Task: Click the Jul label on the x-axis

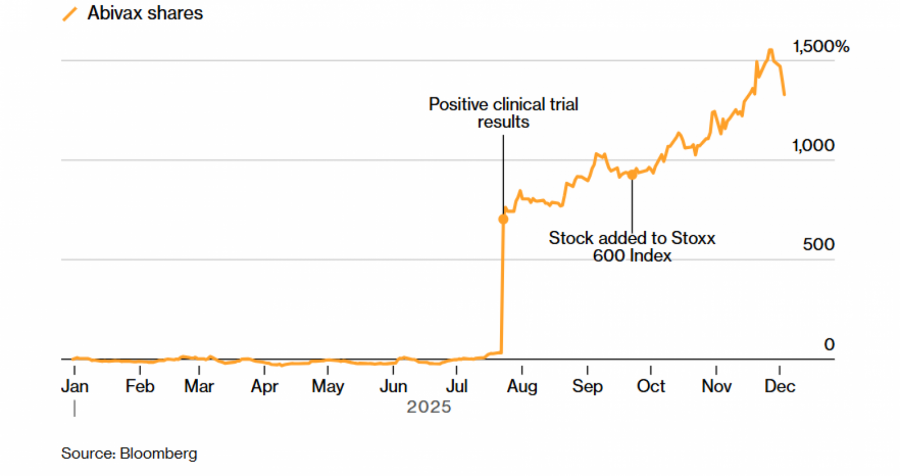Action: click(x=458, y=386)
